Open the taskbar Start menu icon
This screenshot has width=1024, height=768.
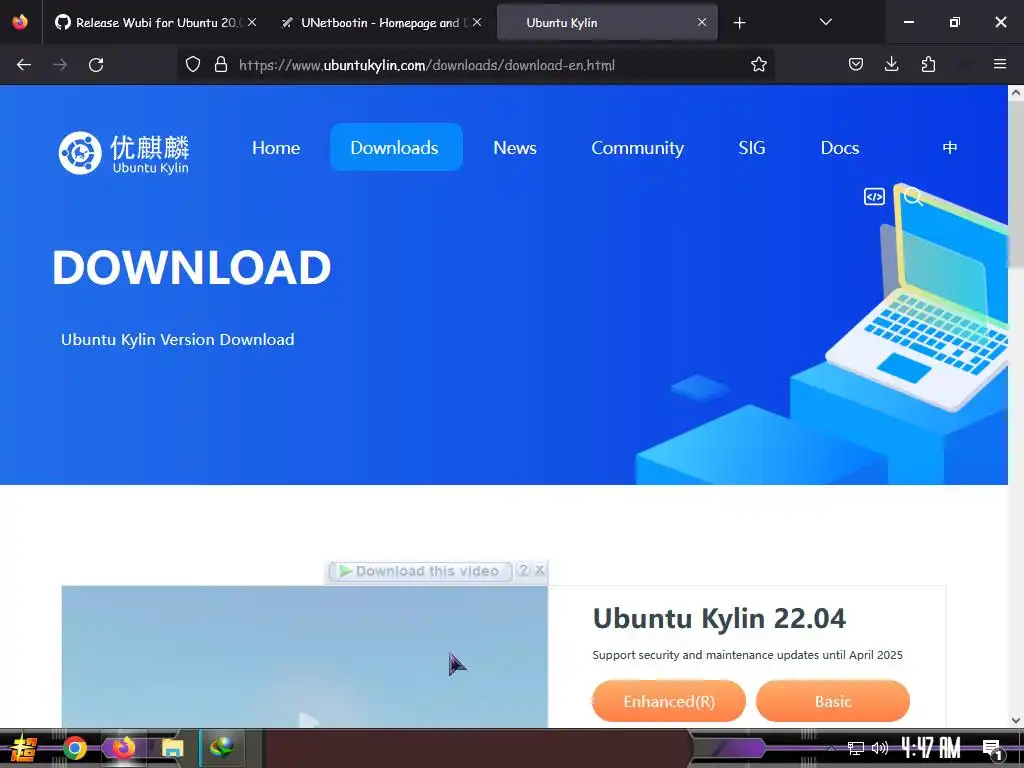[24, 748]
